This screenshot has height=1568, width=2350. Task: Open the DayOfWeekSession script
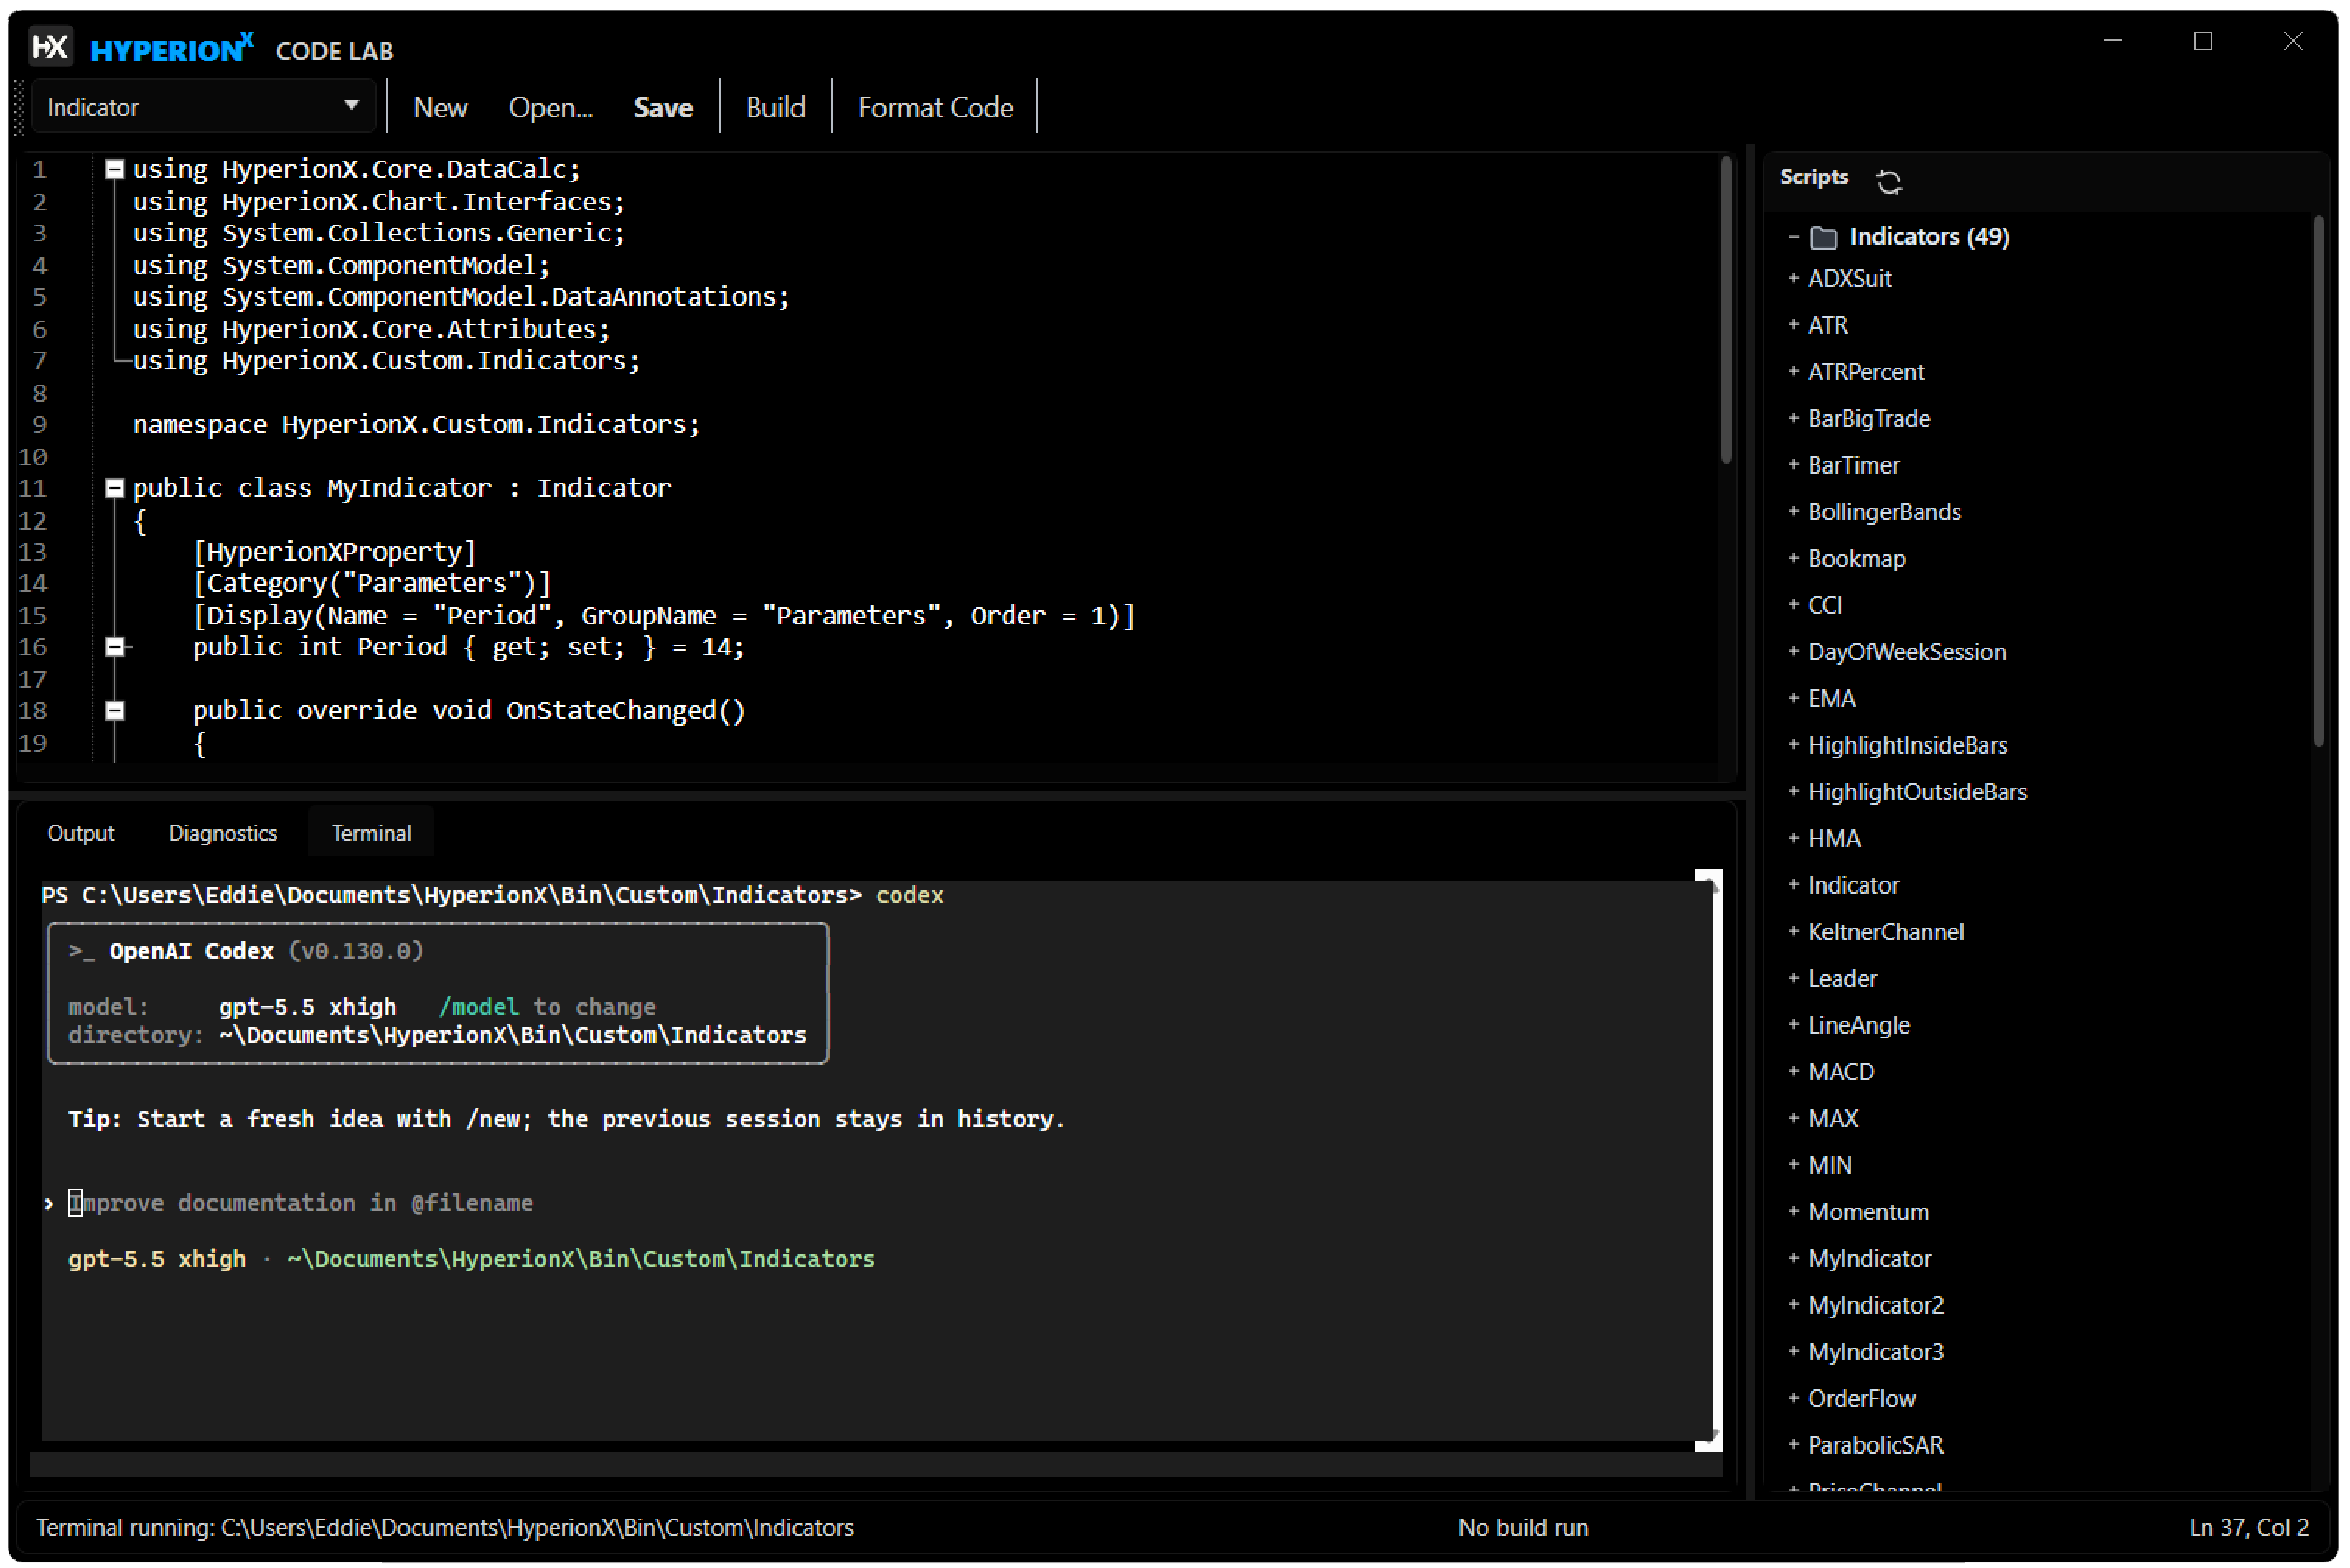[1906, 652]
